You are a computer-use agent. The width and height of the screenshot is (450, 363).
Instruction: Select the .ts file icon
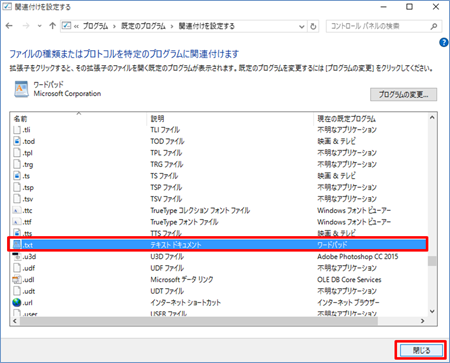(x=17, y=176)
